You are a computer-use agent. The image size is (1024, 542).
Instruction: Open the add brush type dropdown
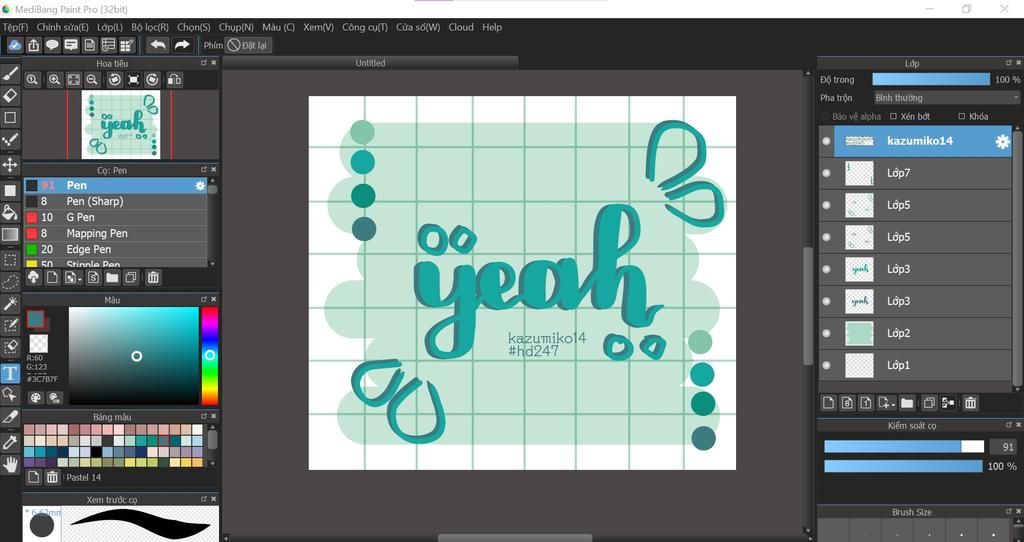click(72, 278)
